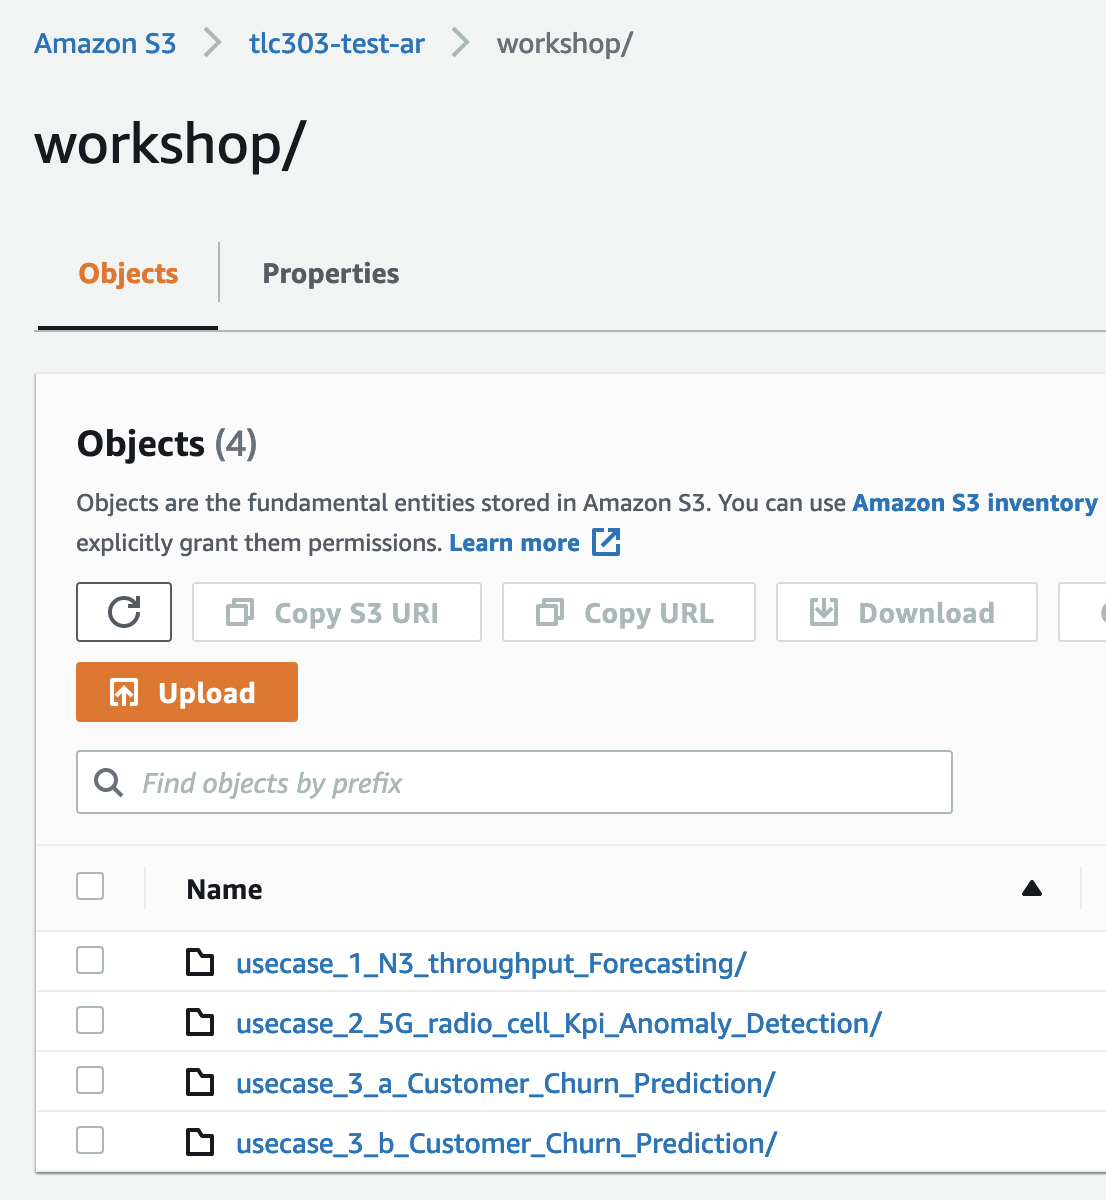Viewport: 1106px width, 1200px height.
Task: Click the Copy S3 URI button
Action: click(337, 612)
